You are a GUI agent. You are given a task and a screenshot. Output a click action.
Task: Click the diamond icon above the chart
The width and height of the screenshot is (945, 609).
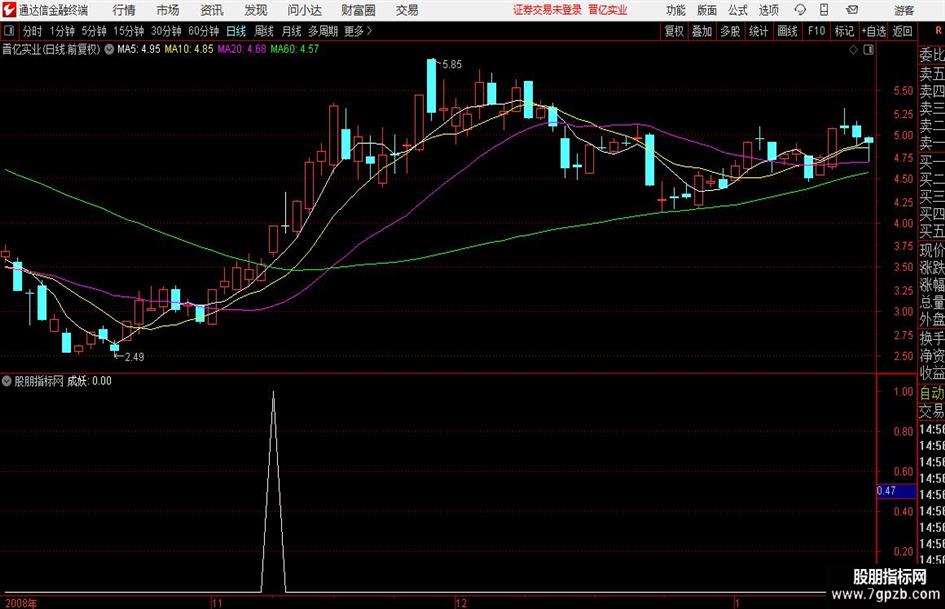(x=853, y=50)
